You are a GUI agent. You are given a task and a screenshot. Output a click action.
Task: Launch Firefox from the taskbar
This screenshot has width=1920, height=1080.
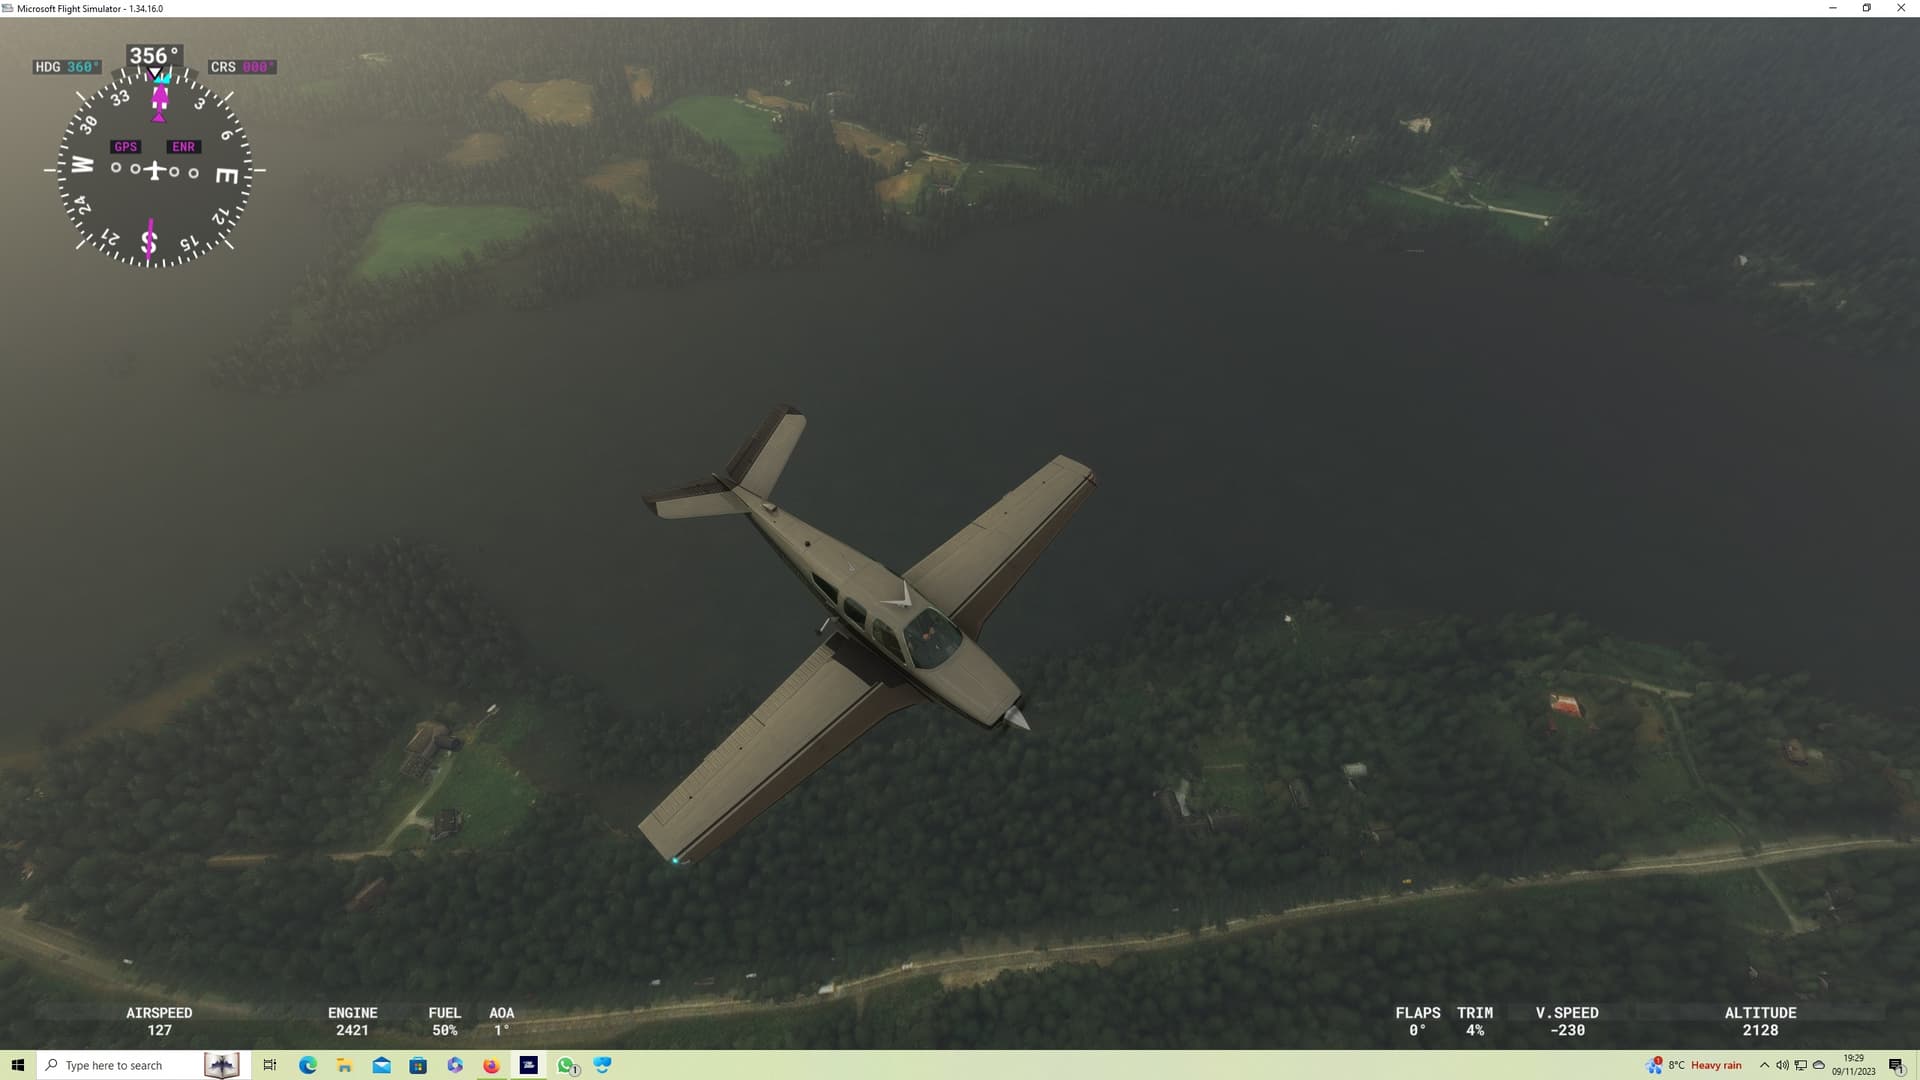click(x=491, y=1065)
